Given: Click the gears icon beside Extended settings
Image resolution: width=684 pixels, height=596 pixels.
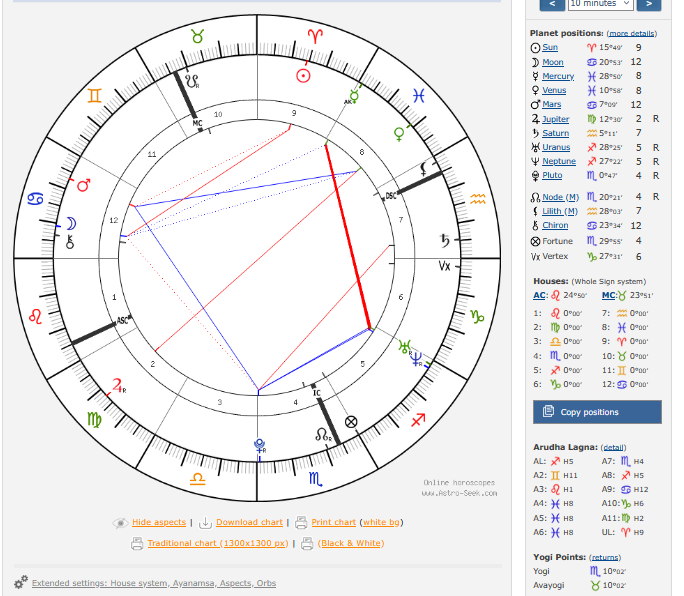Looking at the screenshot, I should [x=21, y=582].
